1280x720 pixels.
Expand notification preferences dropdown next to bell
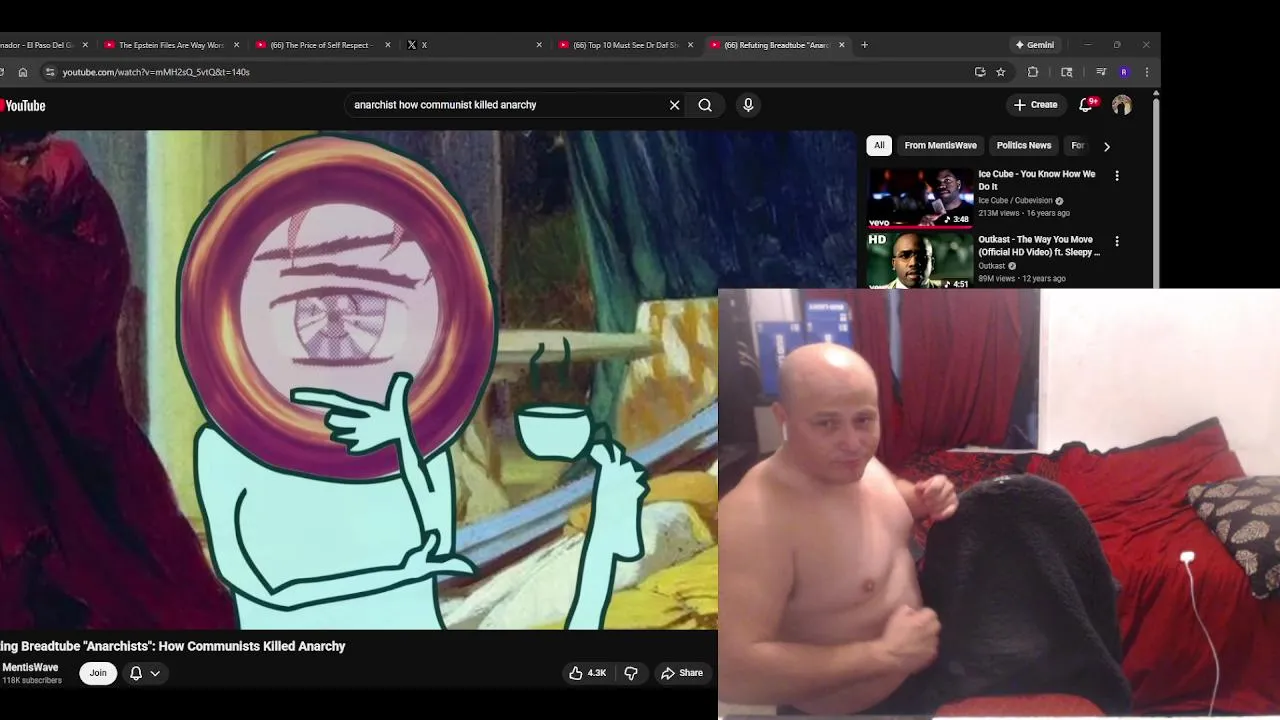pos(155,673)
